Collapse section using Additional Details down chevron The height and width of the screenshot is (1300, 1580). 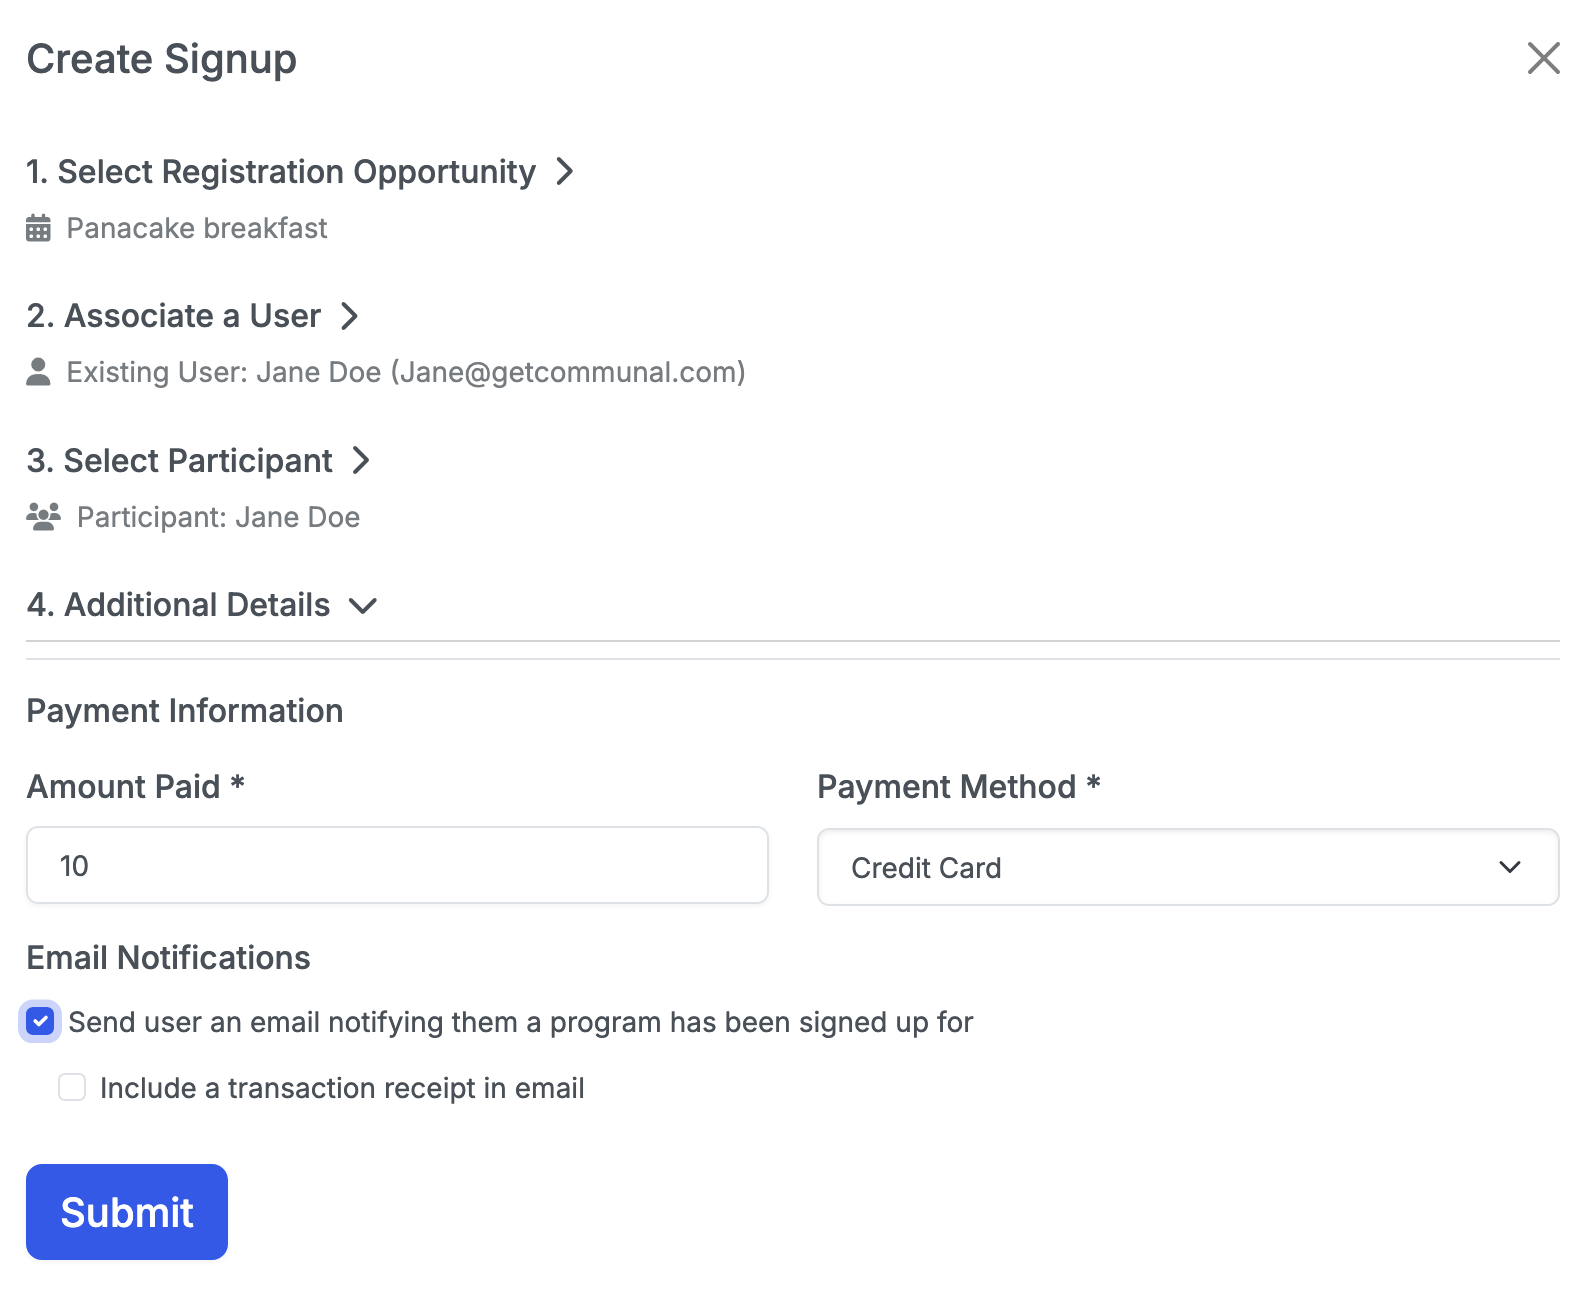(362, 605)
